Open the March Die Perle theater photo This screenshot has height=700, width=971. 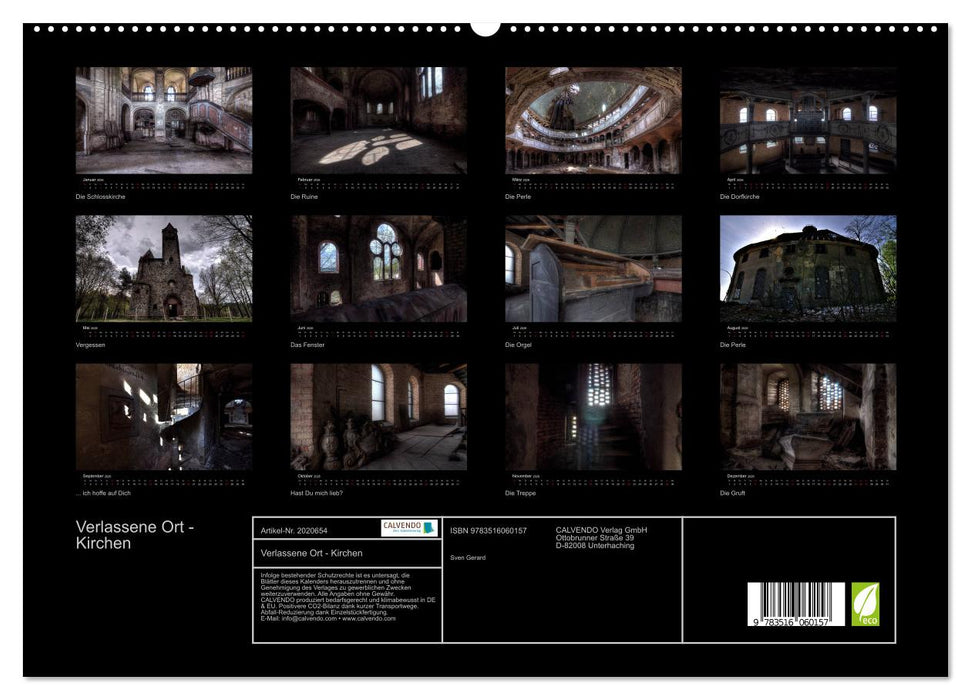pyautogui.click(x=593, y=121)
